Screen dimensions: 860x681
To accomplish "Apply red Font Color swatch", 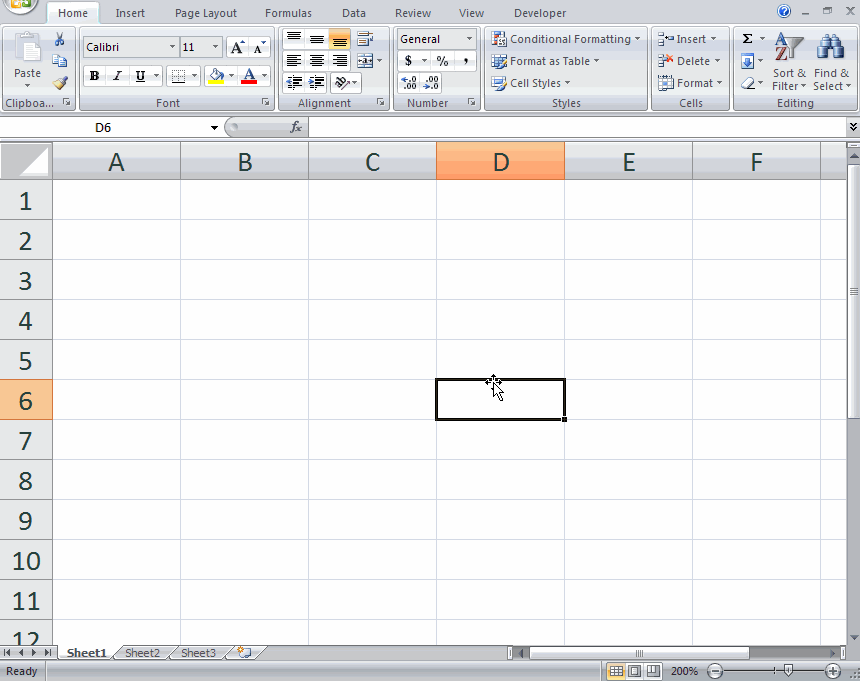I will (x=249, y=76).
